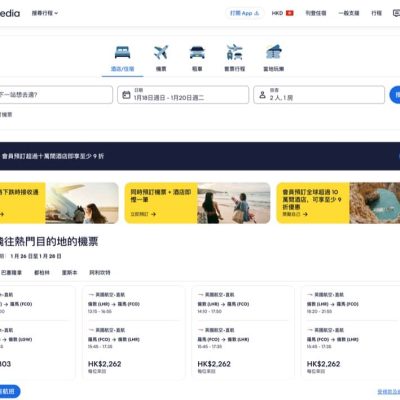Open the flight card departing 13:15 for HK$2,262

point(133,332)
